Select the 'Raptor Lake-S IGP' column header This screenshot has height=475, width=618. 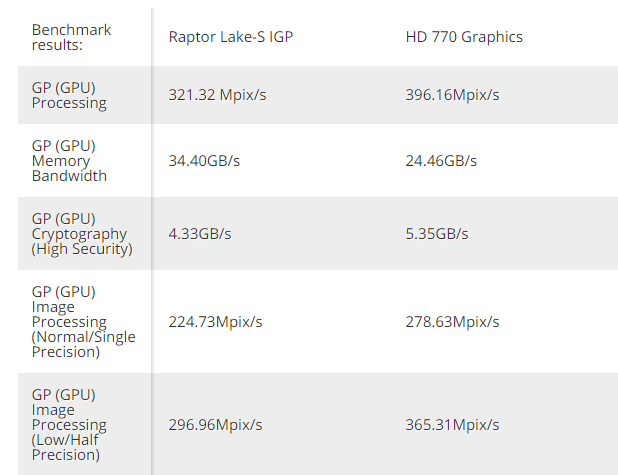(230, 38)
